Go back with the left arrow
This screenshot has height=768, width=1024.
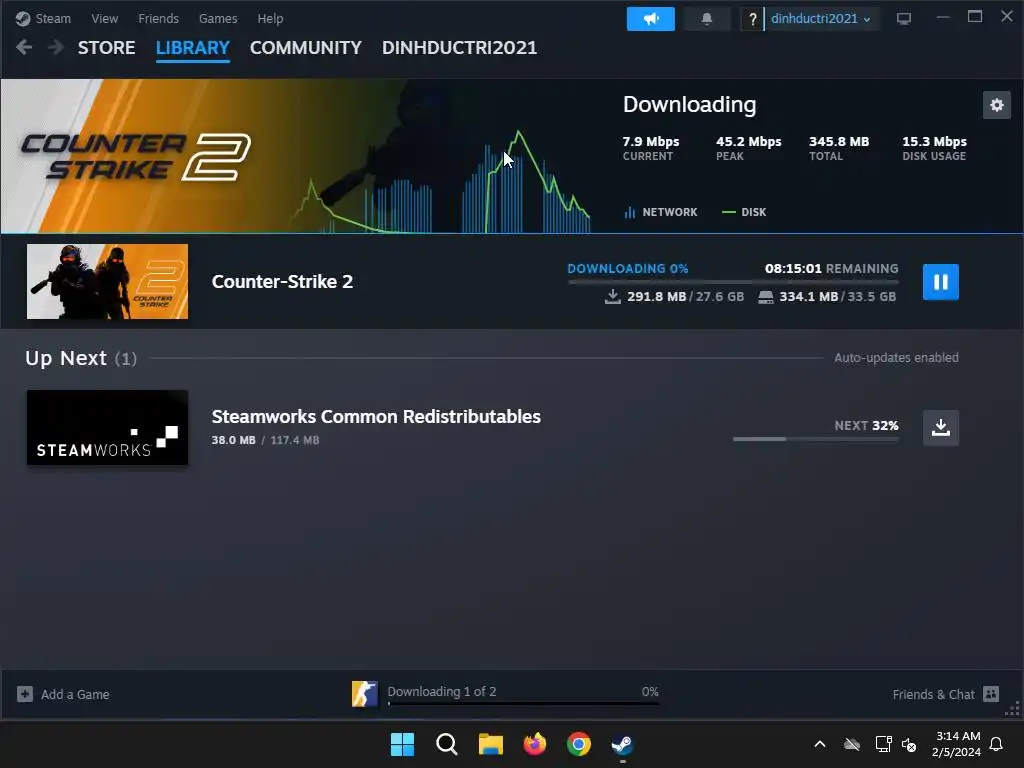[24, 47]
